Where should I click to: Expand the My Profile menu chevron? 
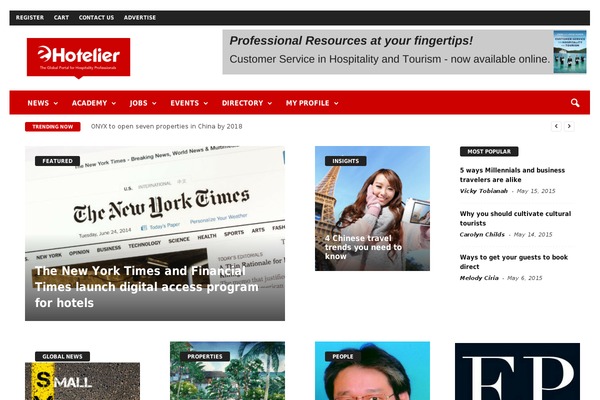pos(336,103)
